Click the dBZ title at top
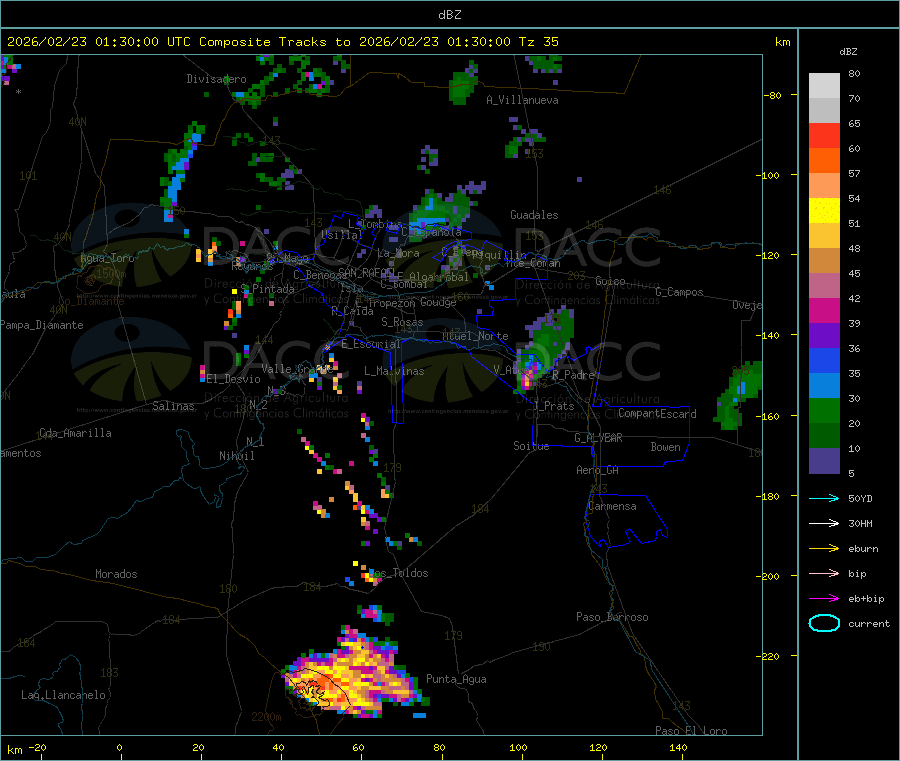 tap(449, 15)
